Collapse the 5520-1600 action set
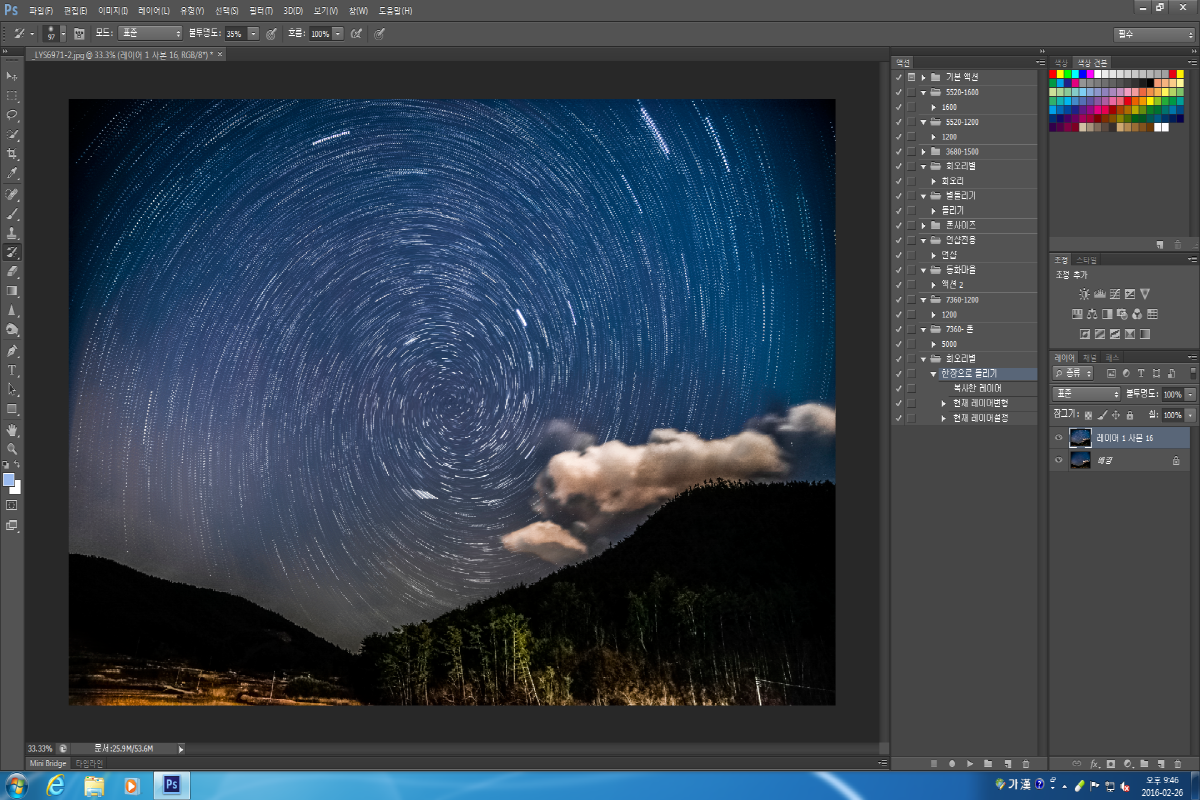Viewport: 1200px width, 800px height. click(x=923, y=92)
